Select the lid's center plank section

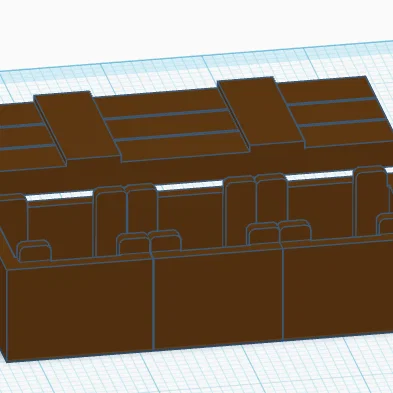click(x=171, y=124)
